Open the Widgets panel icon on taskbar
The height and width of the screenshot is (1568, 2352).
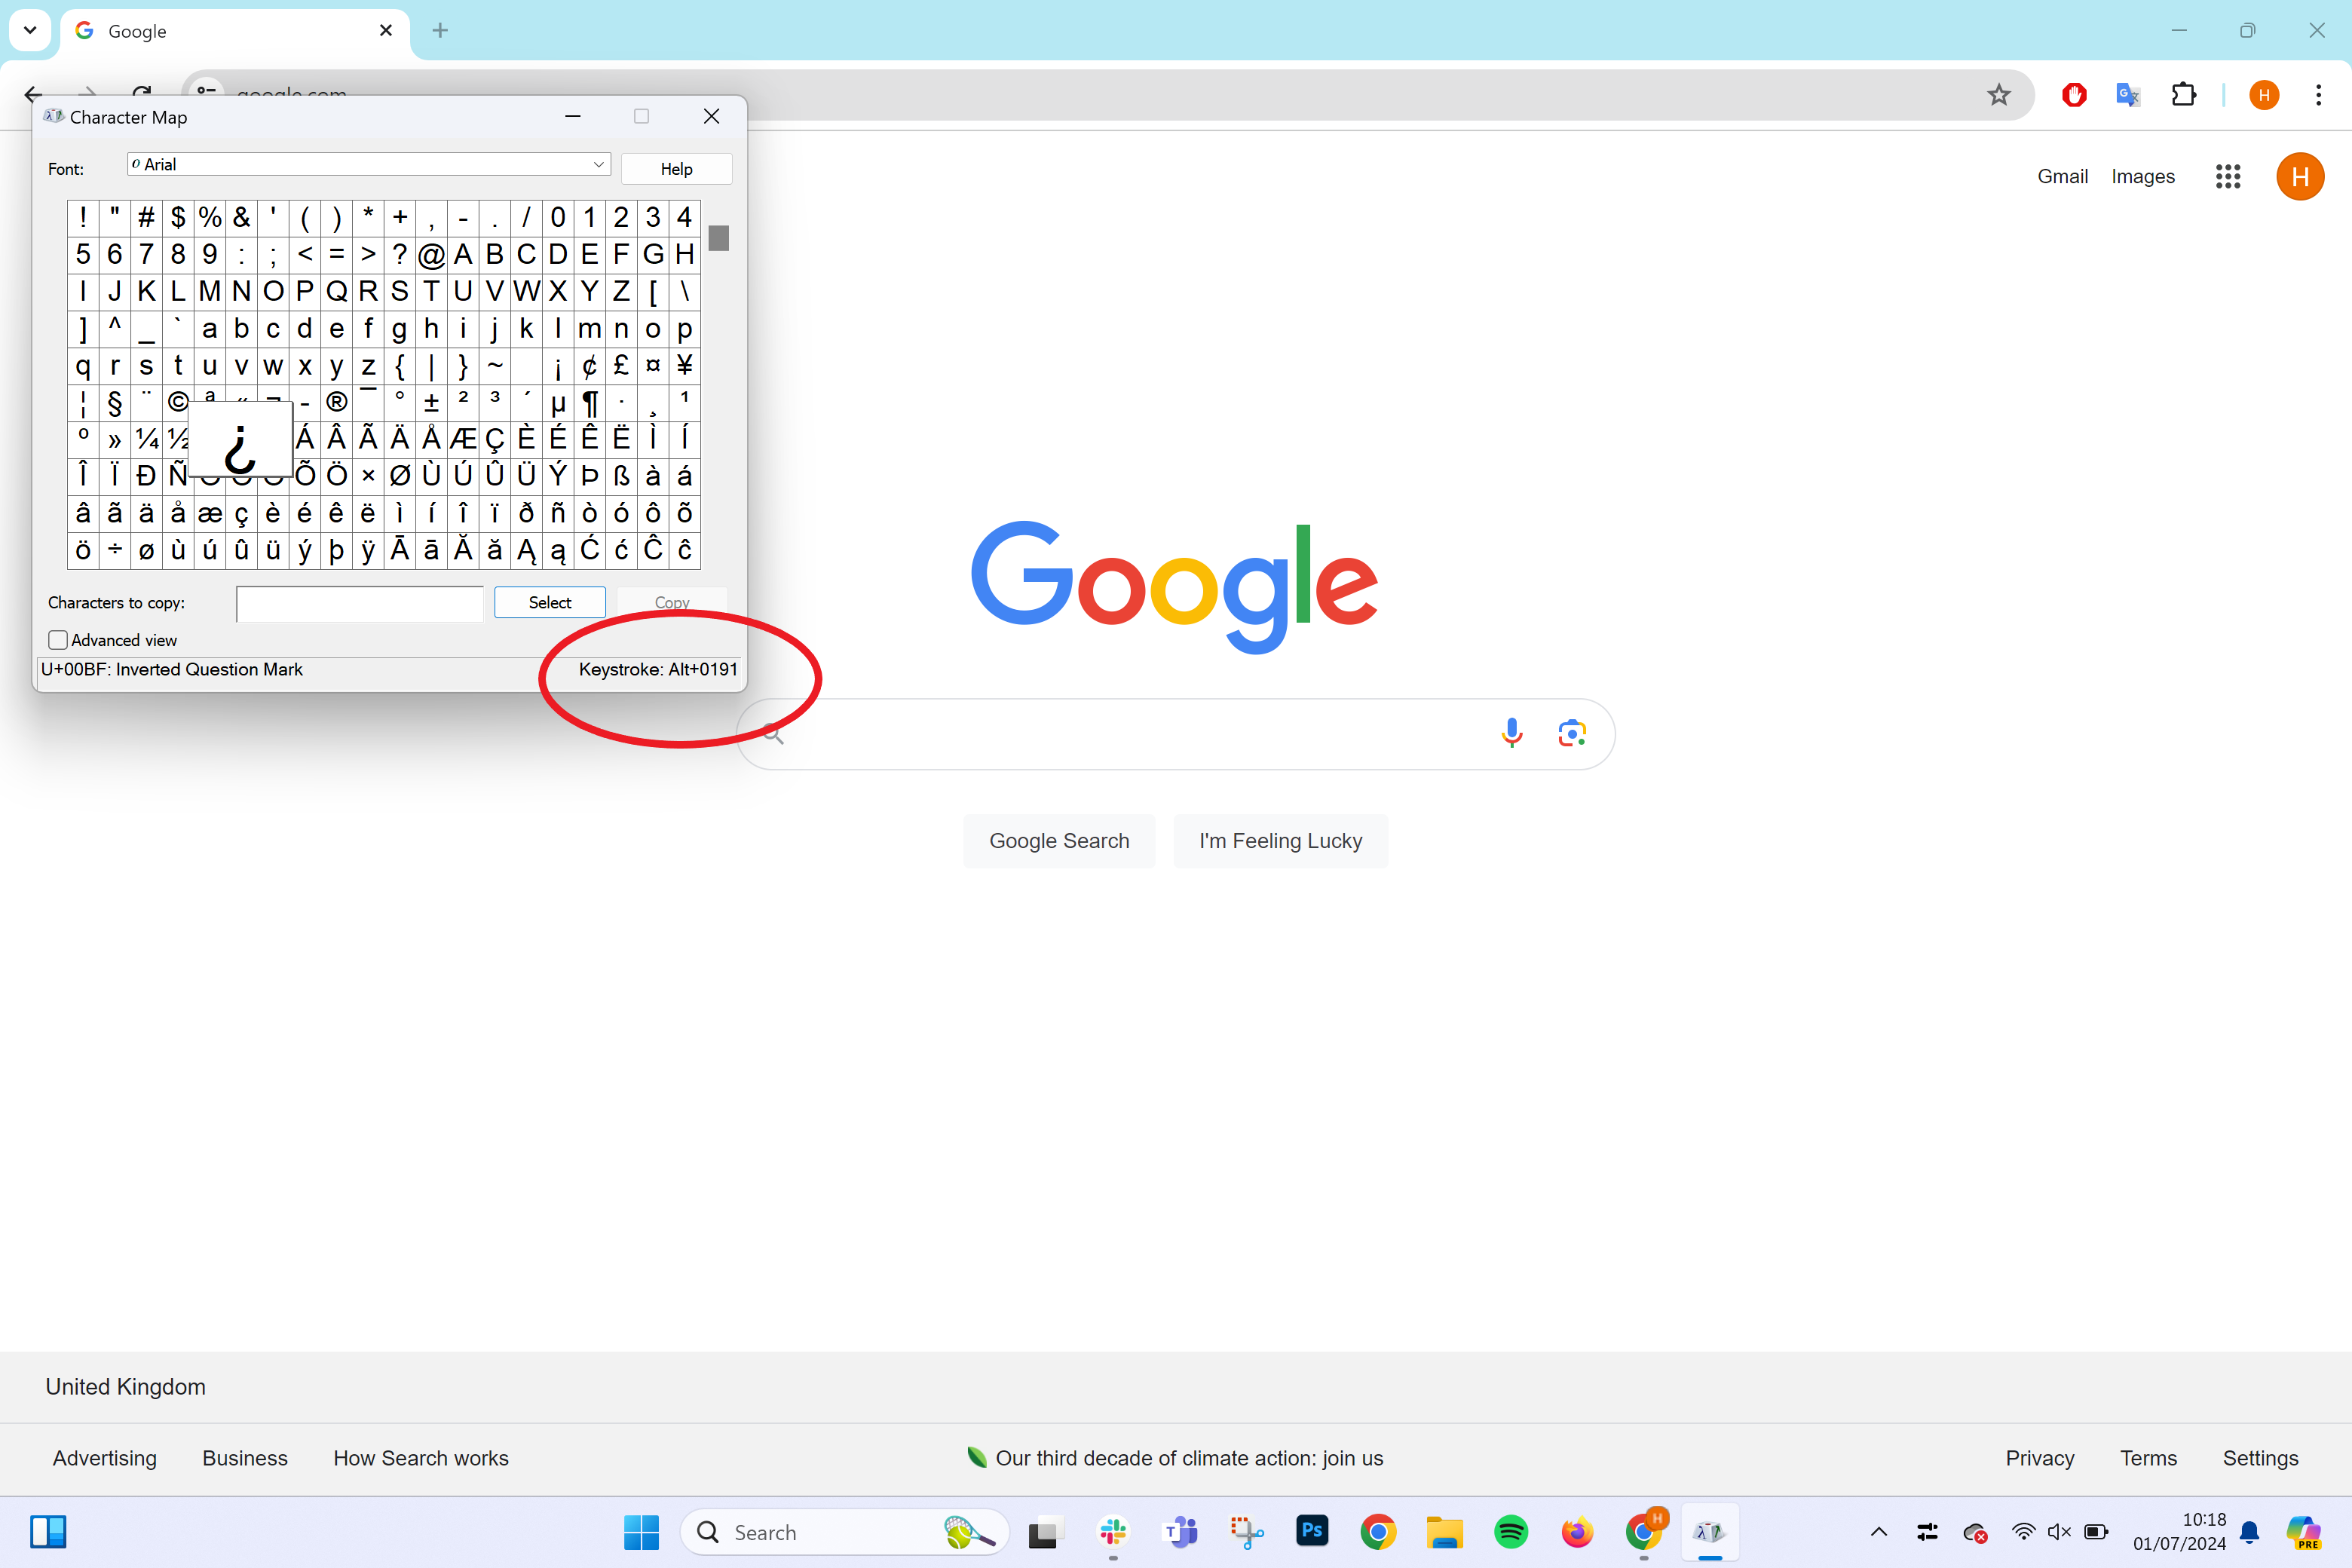(48, 1532)
